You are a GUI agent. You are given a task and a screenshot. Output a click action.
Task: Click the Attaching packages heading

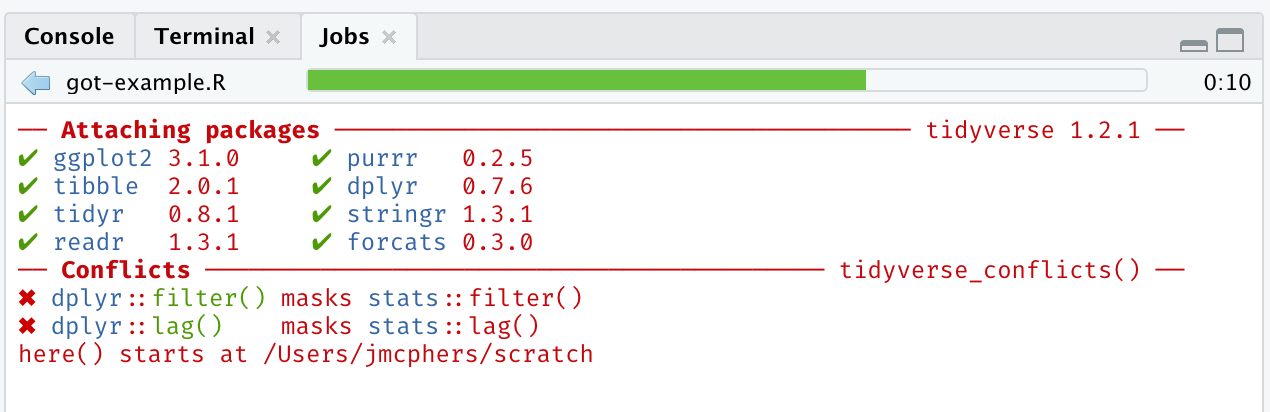190,130
